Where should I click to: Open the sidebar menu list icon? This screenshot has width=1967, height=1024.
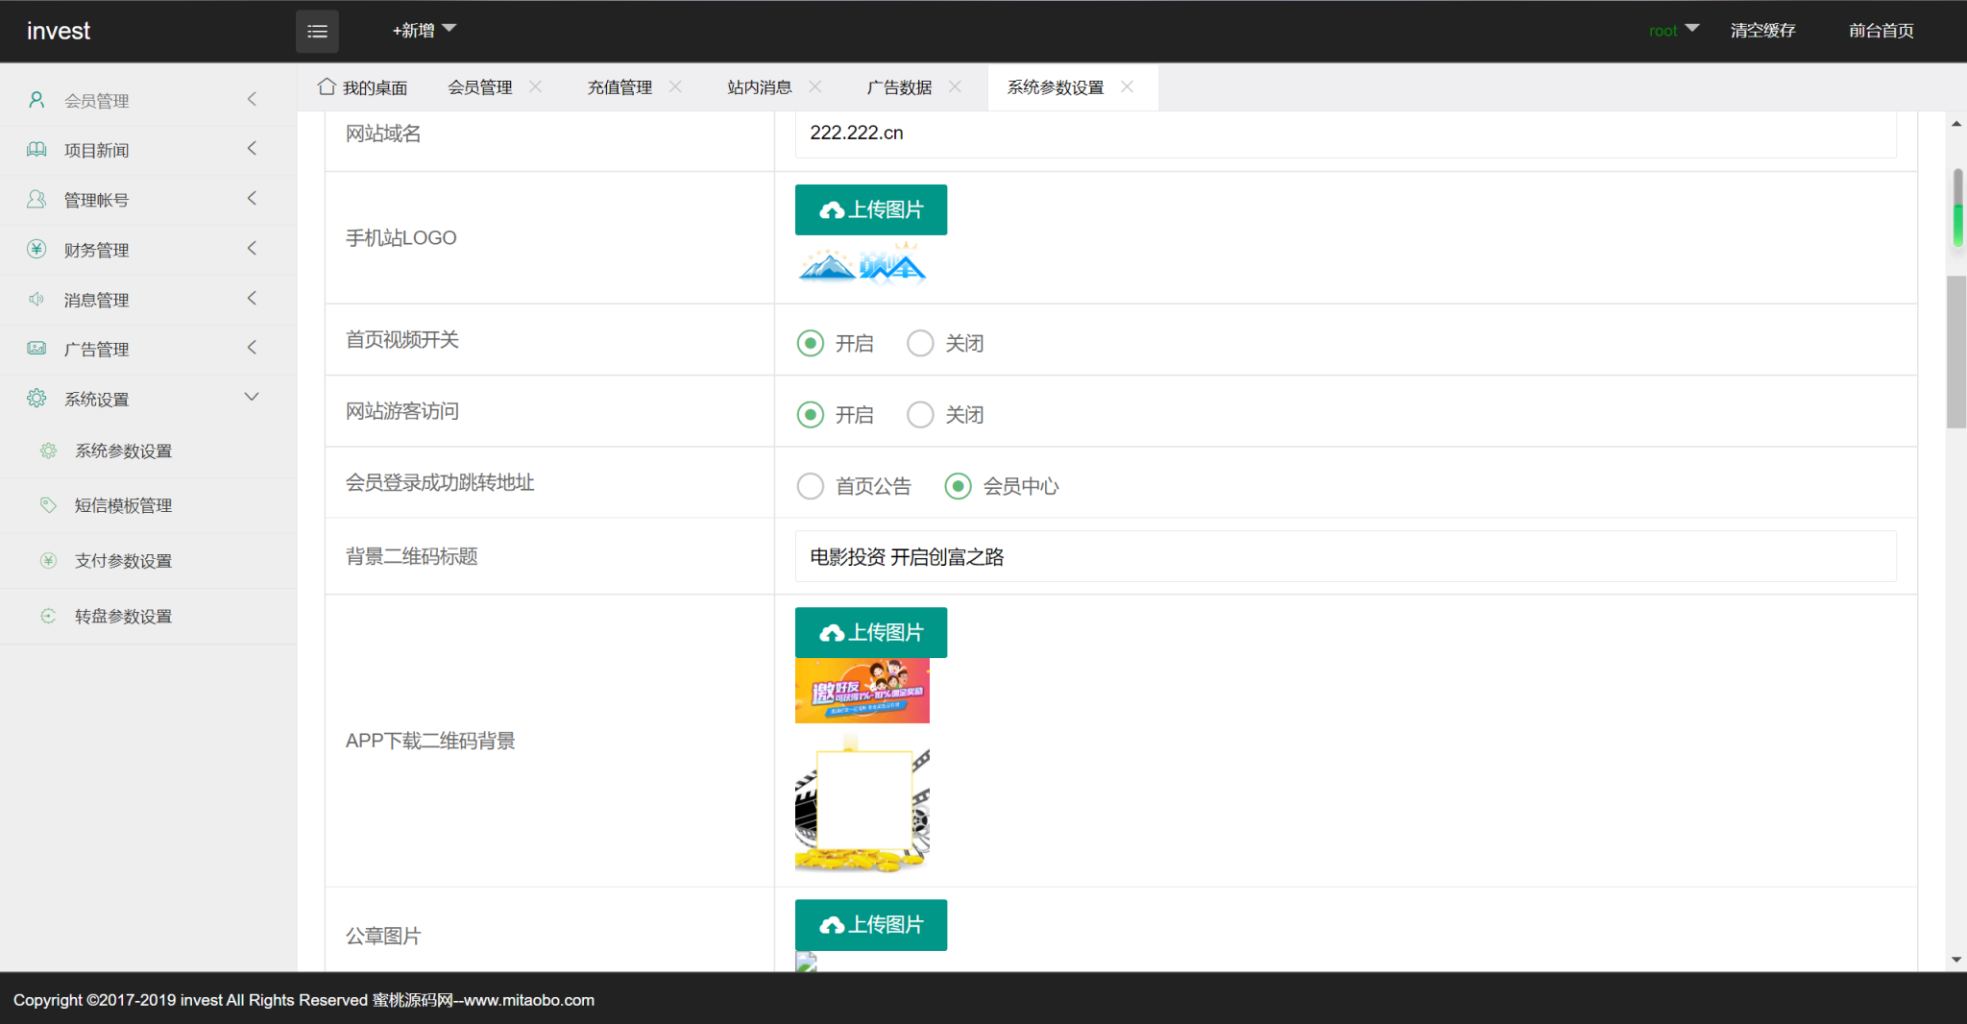tap(317, 31)
